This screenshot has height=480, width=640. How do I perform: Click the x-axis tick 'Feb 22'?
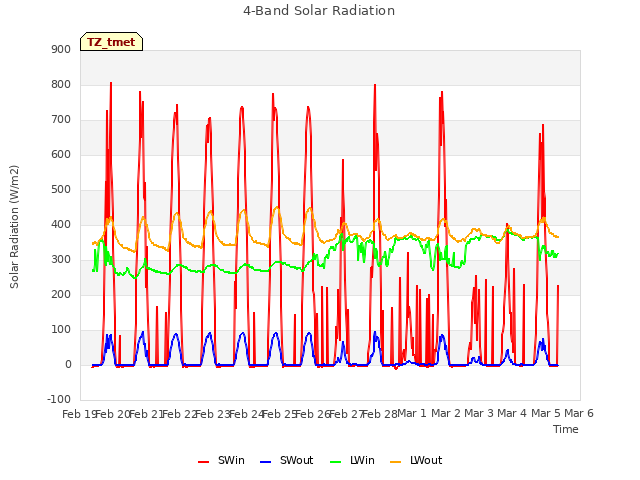pos(179,414)
